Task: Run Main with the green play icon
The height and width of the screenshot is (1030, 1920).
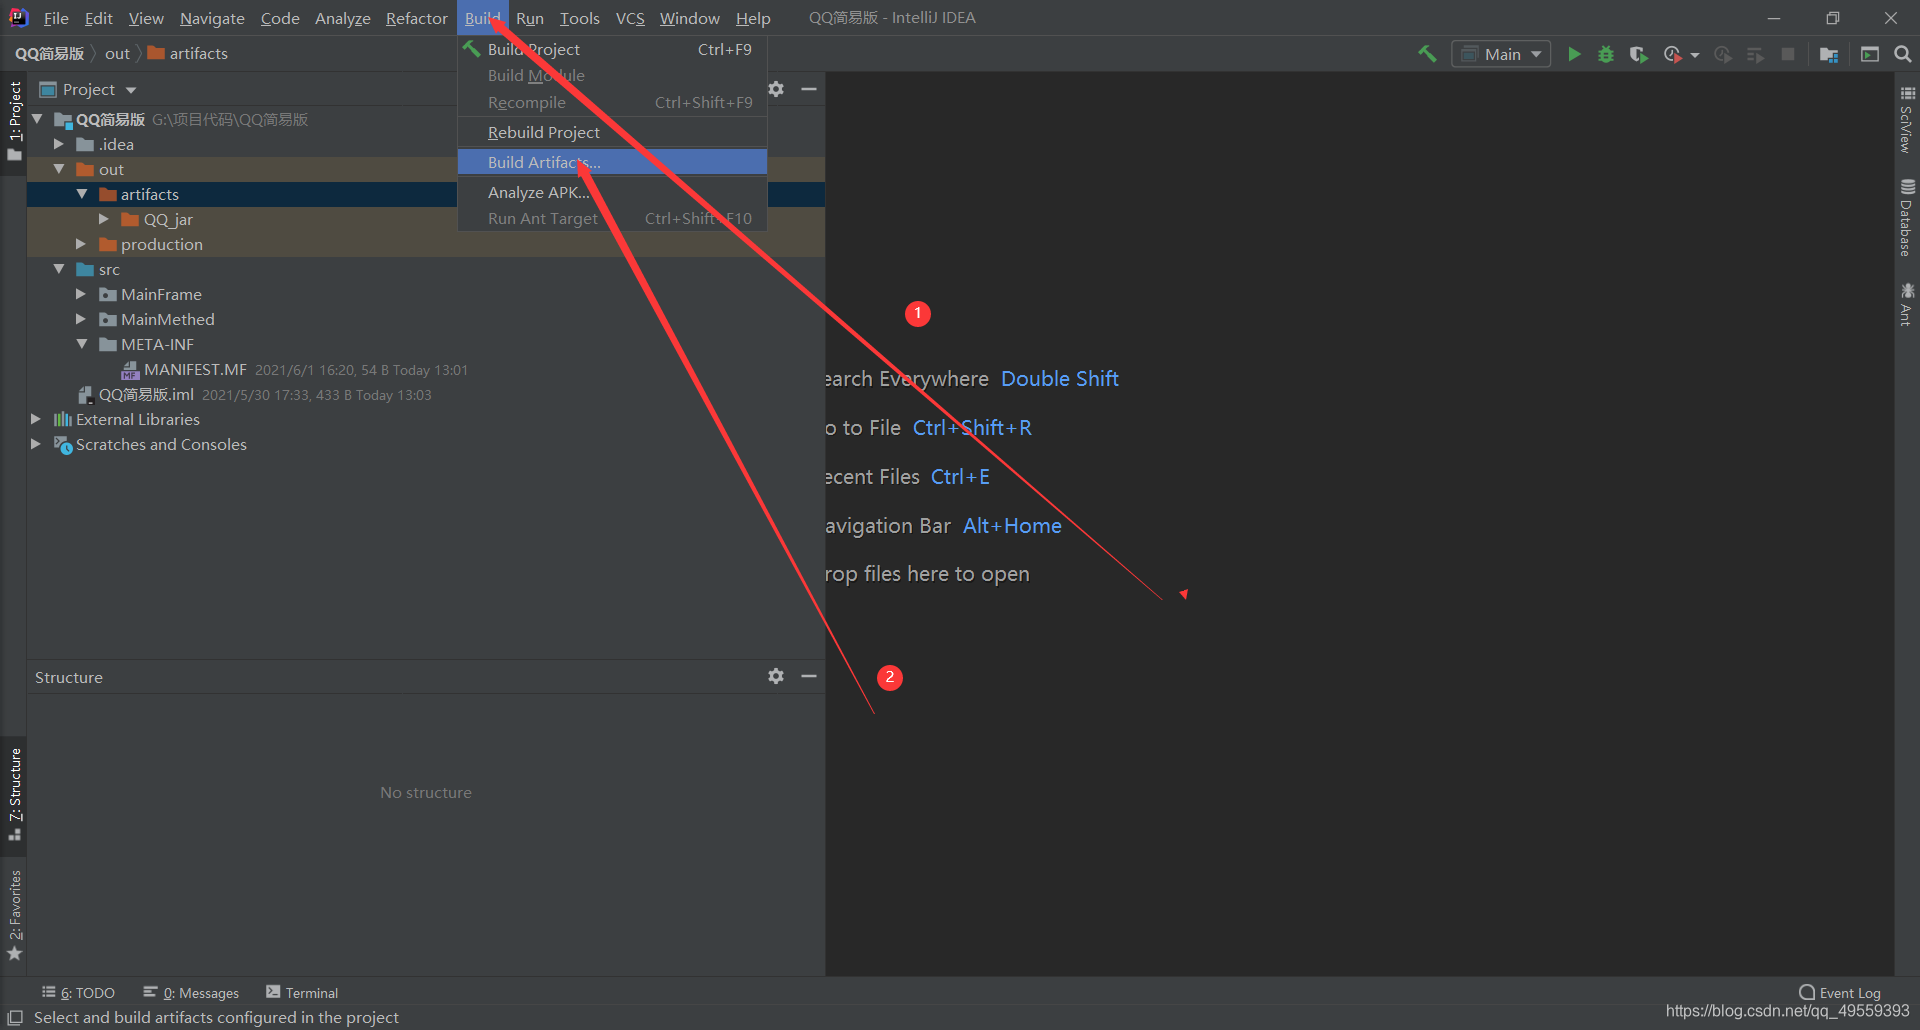Action: click(1574, 54)
